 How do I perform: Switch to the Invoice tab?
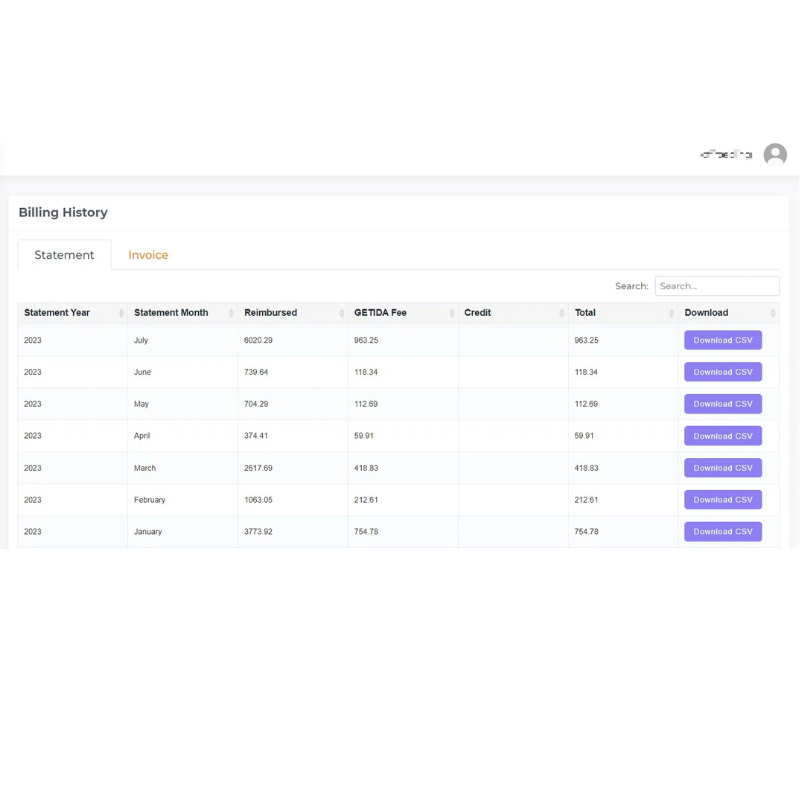coord(148,255)
